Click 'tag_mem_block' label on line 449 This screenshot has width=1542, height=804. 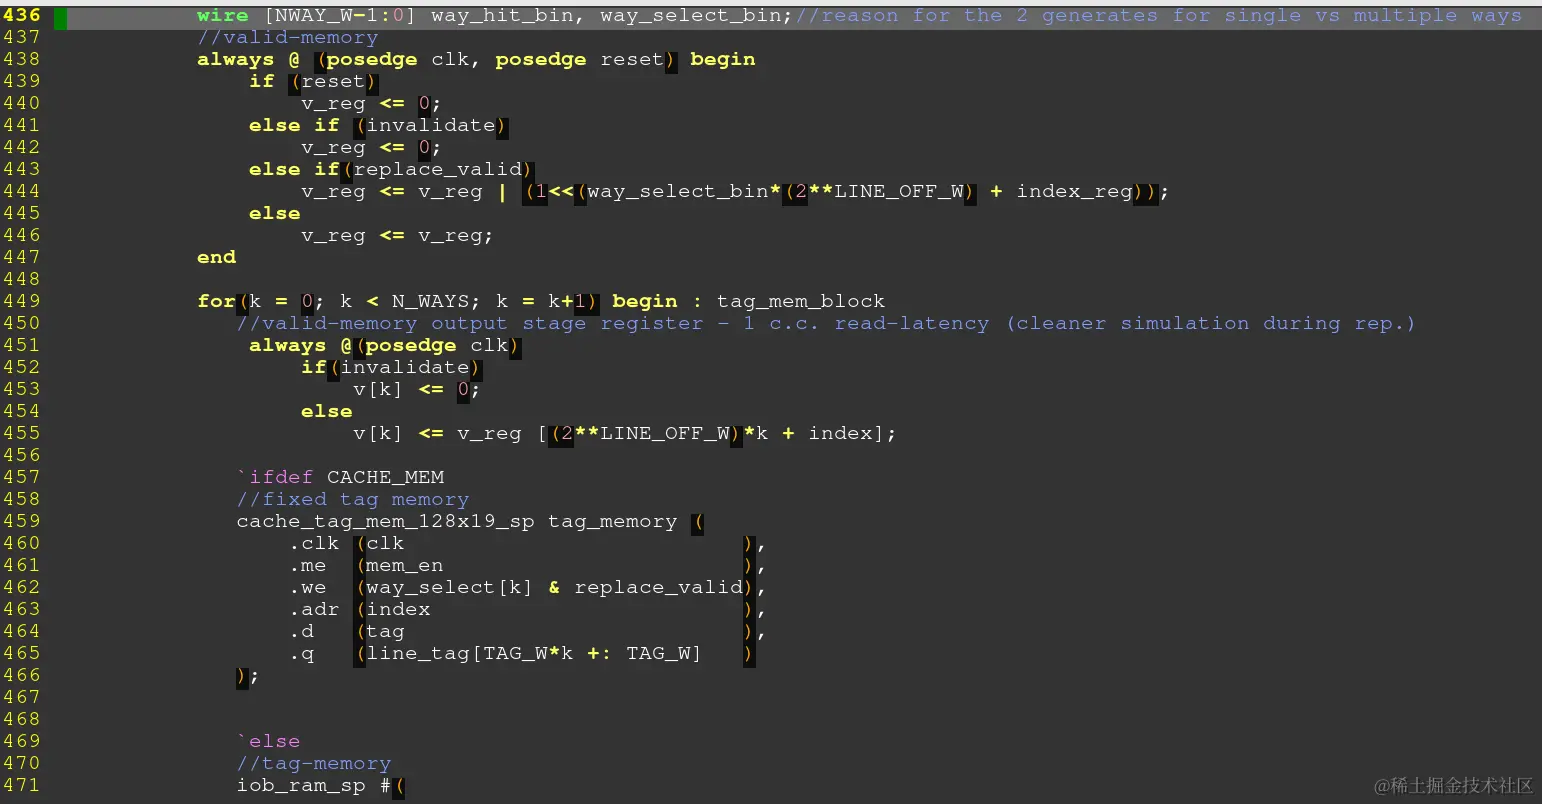801,302
